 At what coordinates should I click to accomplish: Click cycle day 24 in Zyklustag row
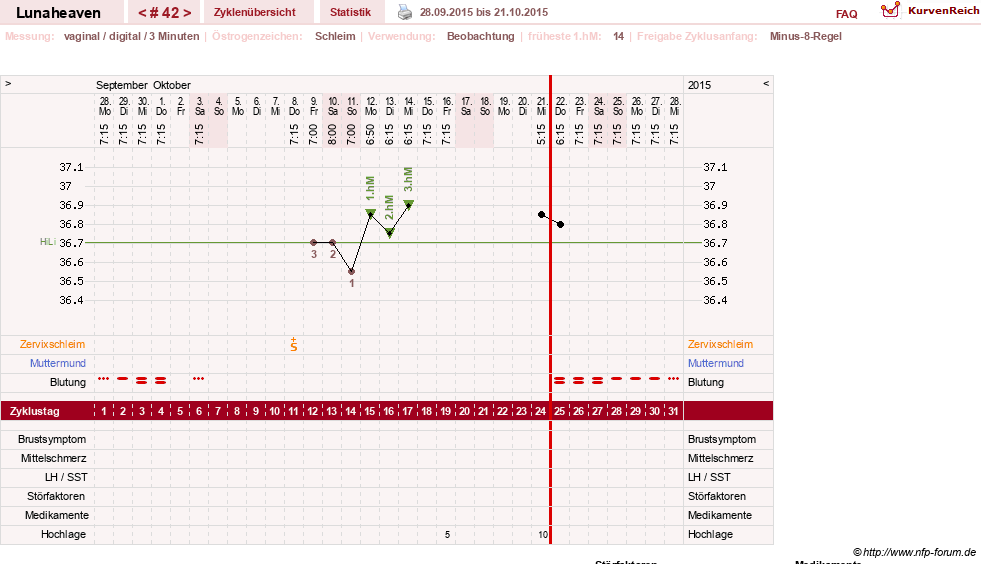pyautogui.click(x=540, y=411)
